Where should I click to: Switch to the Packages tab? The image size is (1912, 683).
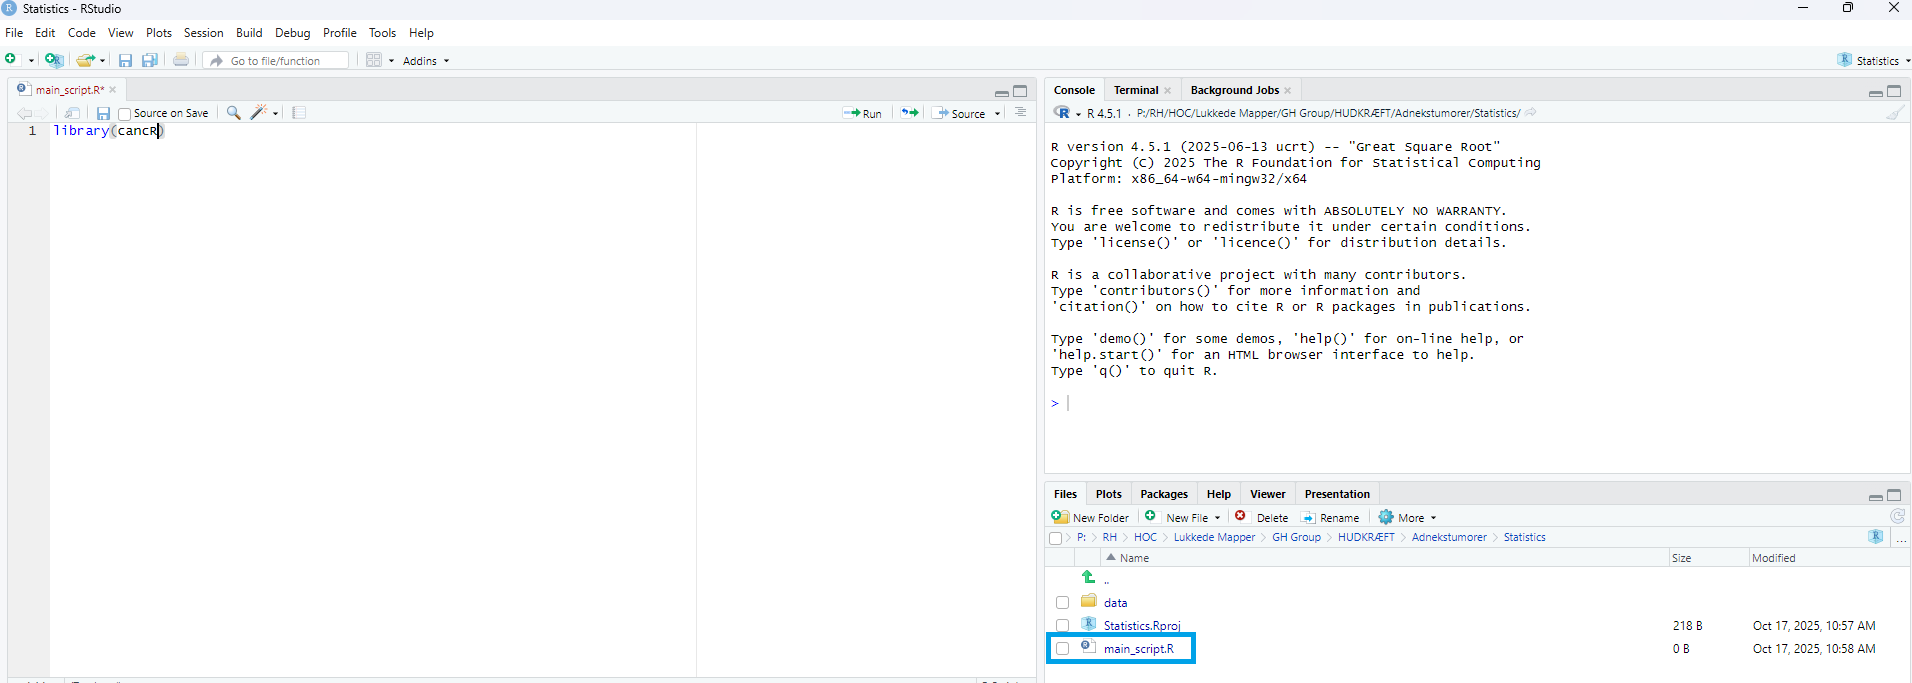click(1164, 494)
